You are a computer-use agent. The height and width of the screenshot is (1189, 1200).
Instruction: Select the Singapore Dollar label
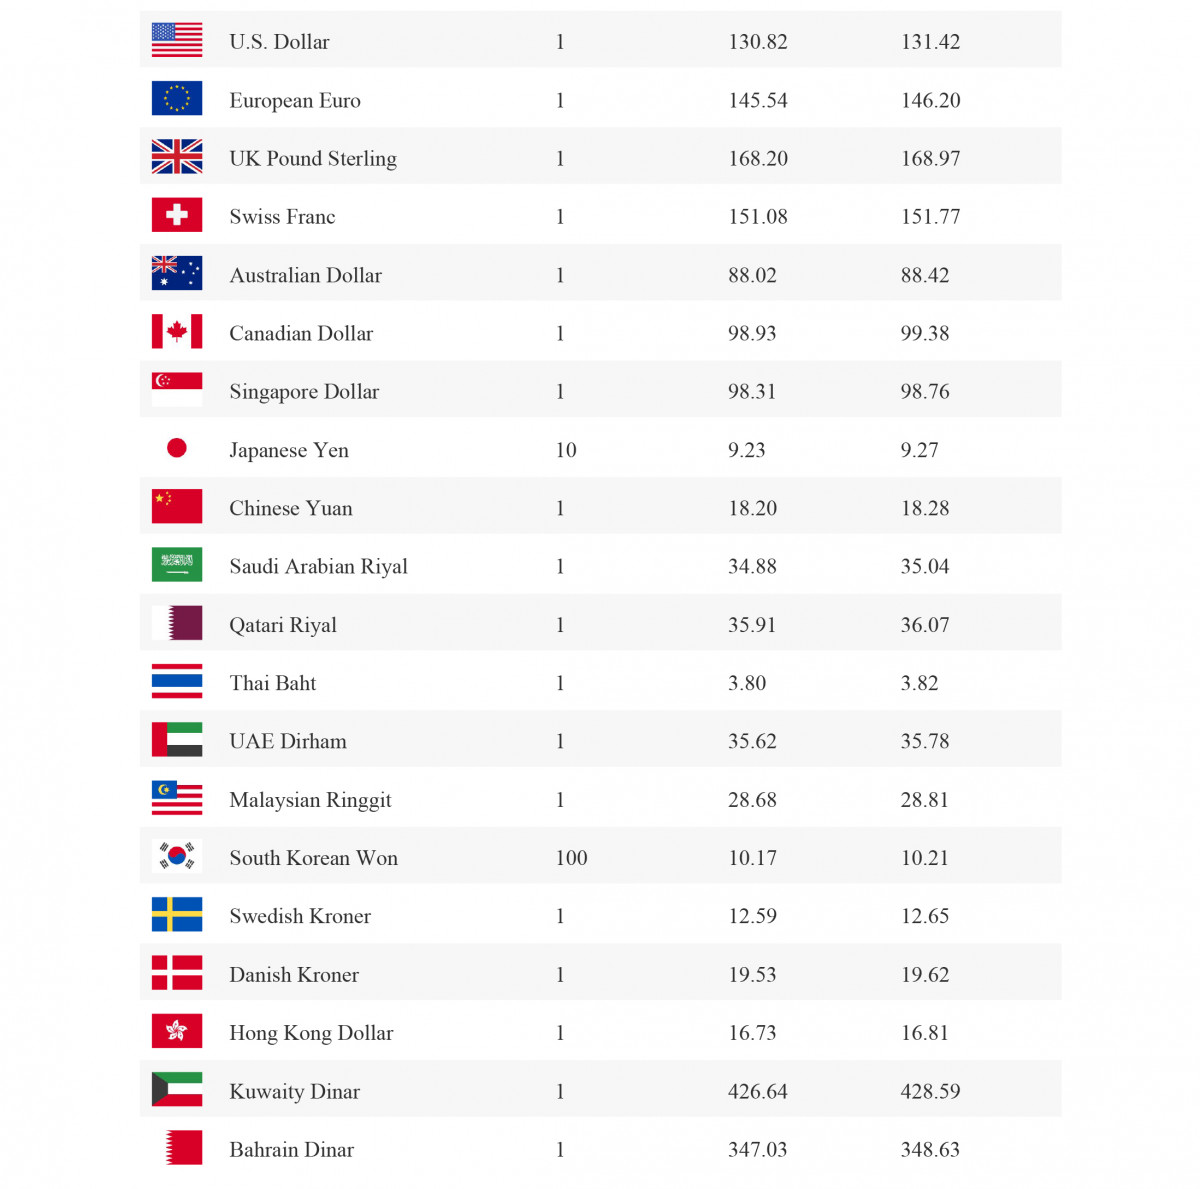[x=304, y=392]
